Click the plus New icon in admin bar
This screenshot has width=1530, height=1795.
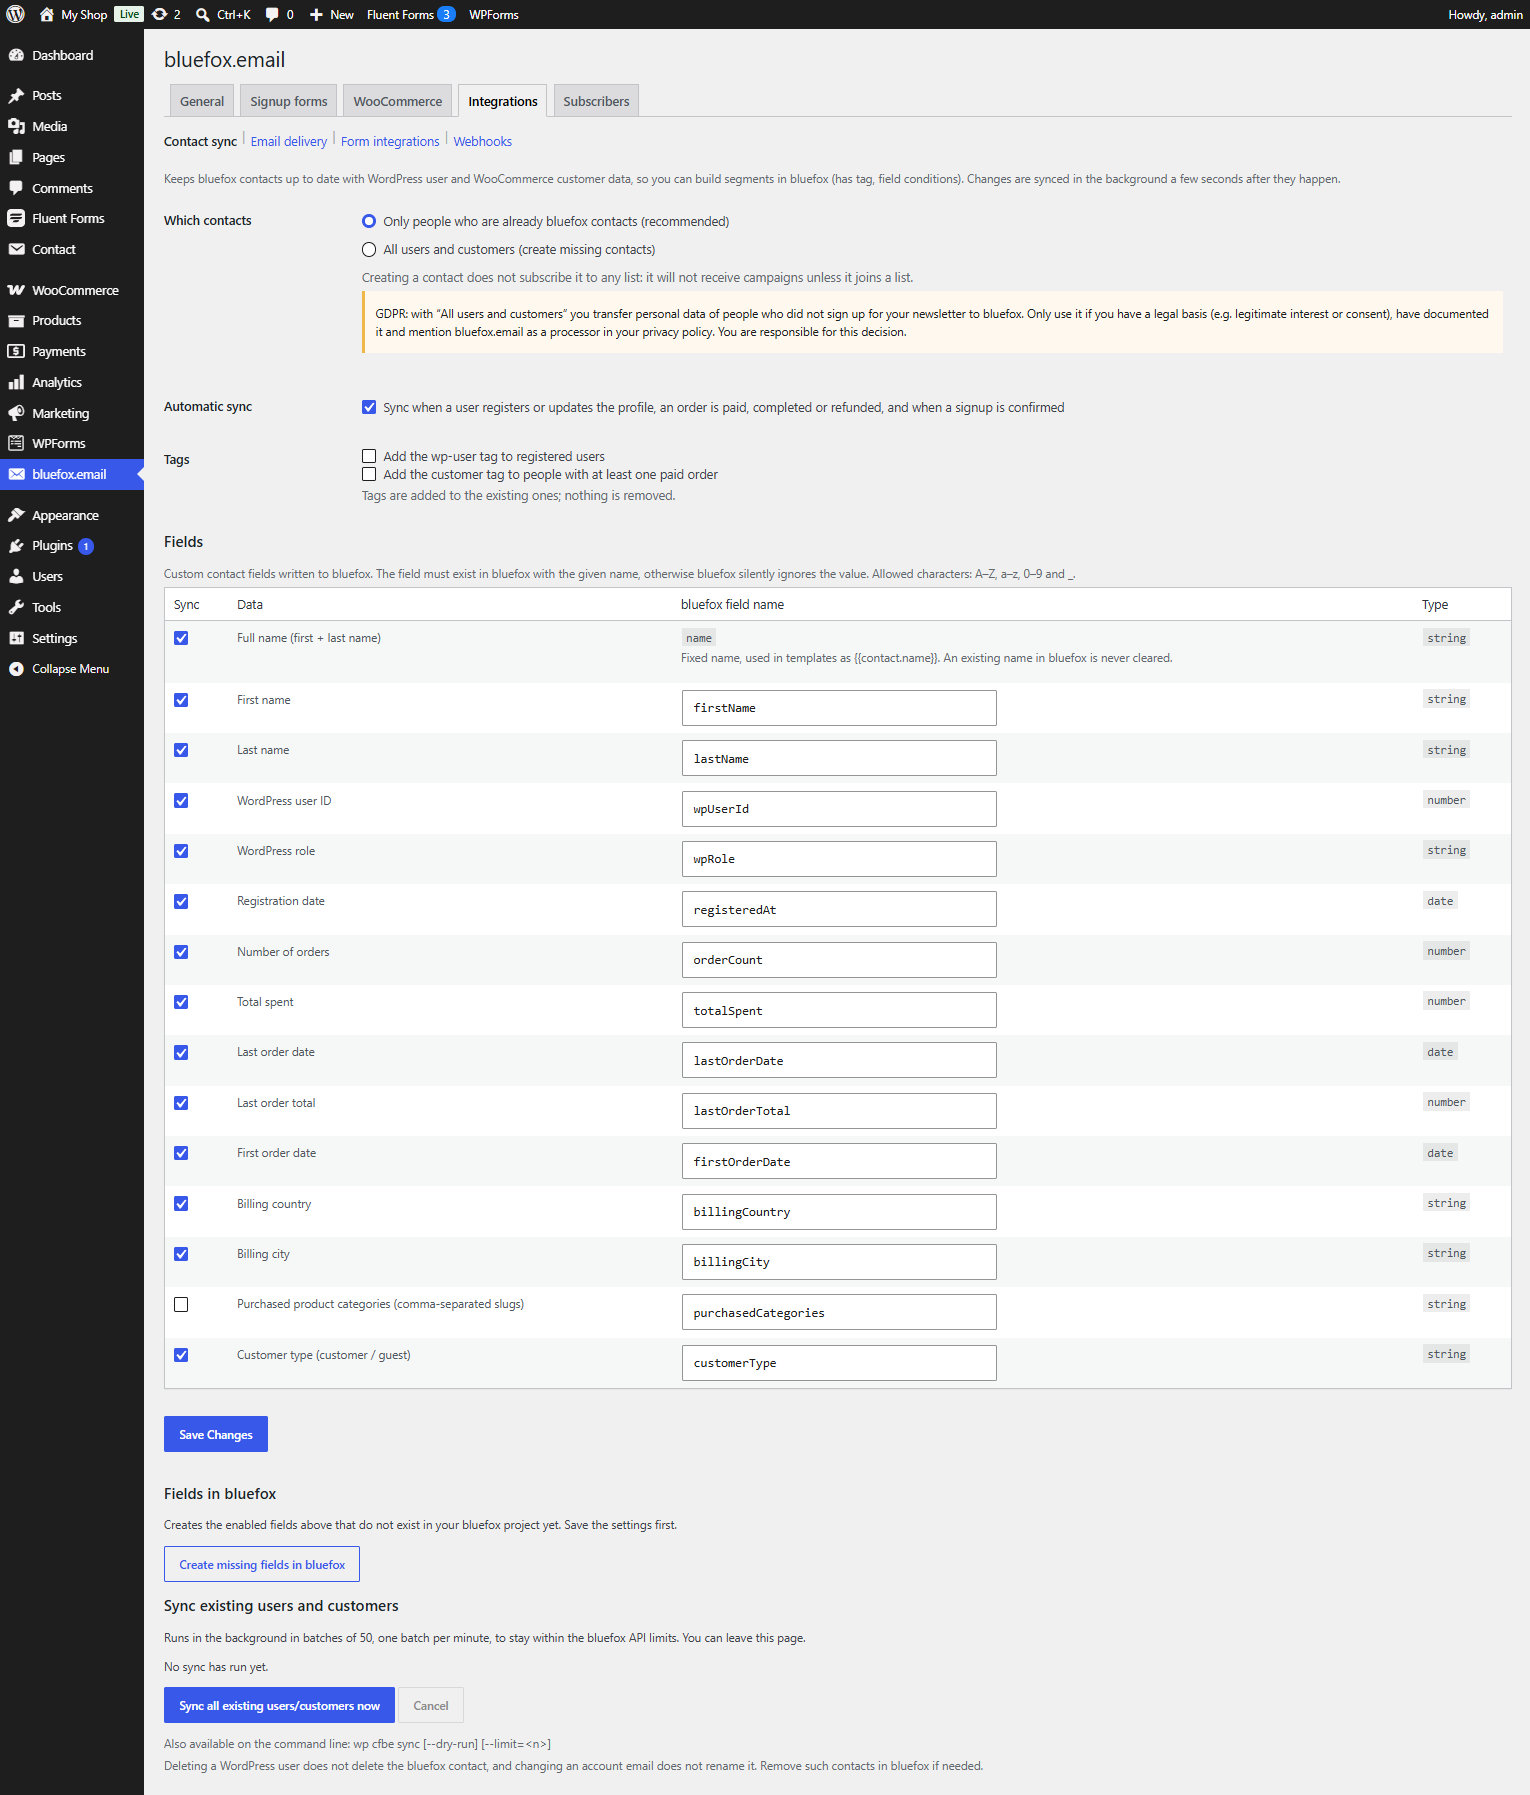pyautogui.click(x=316, y=14)
